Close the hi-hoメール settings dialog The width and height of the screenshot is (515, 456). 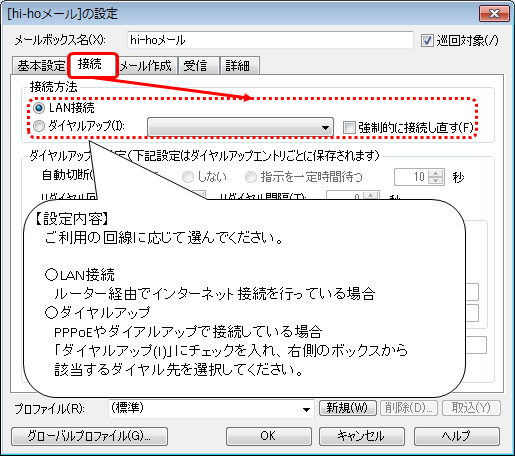(x=494, y=14)
